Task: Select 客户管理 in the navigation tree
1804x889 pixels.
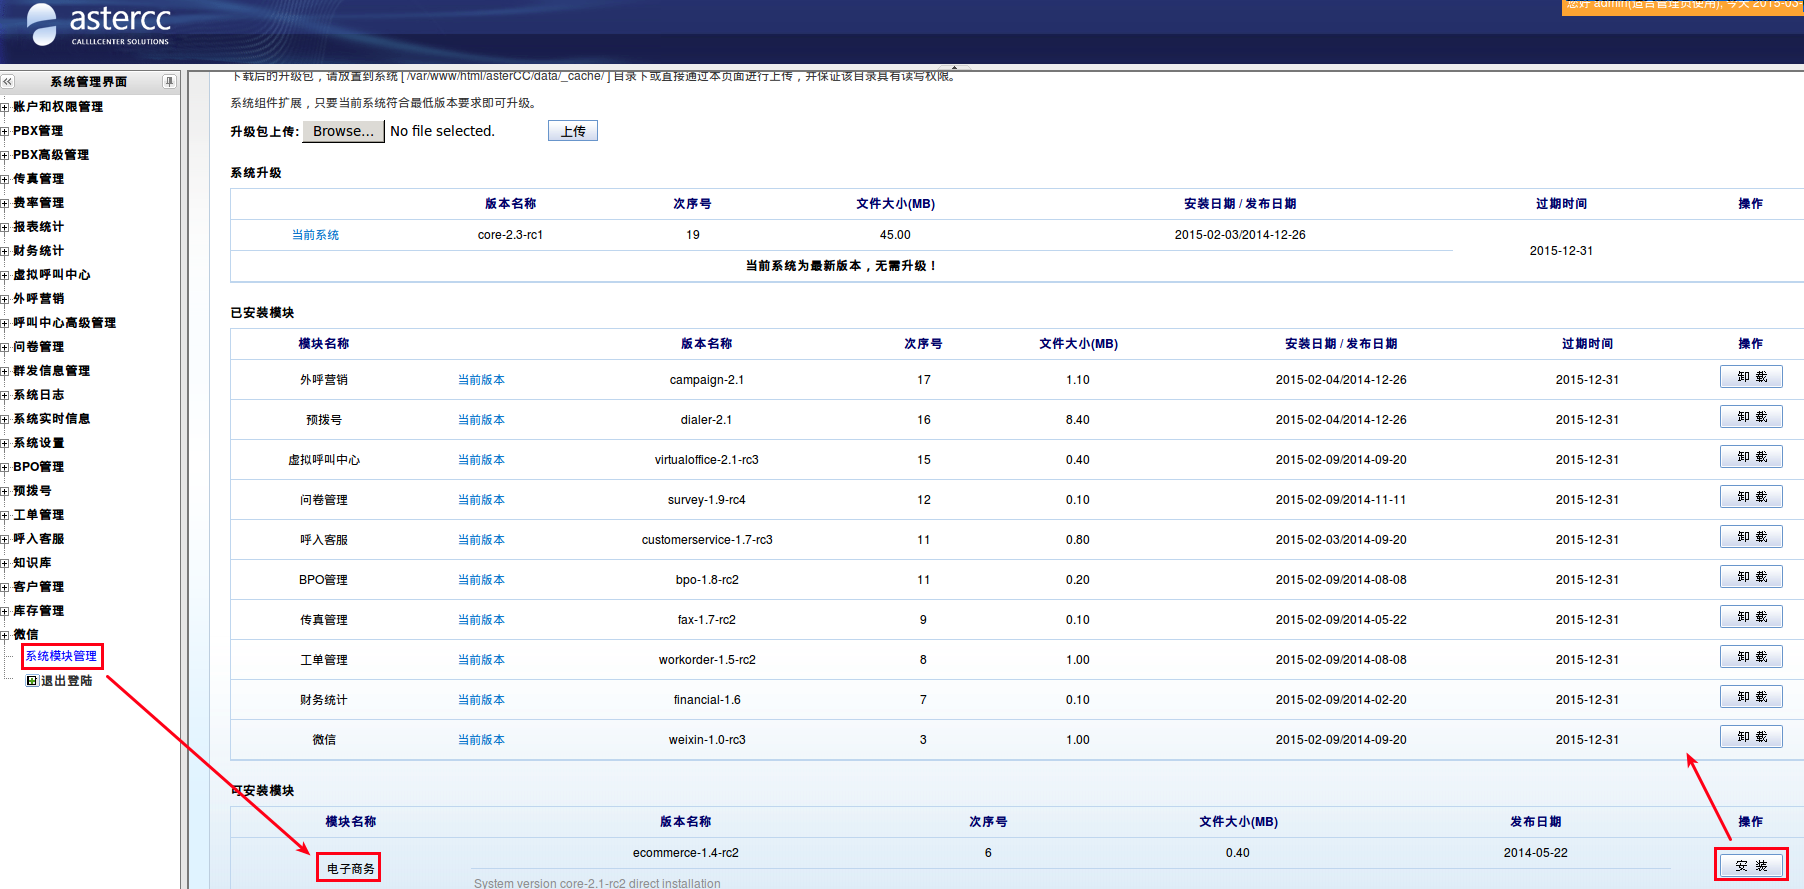Action: pyautogui.click(x=38, y=587)
